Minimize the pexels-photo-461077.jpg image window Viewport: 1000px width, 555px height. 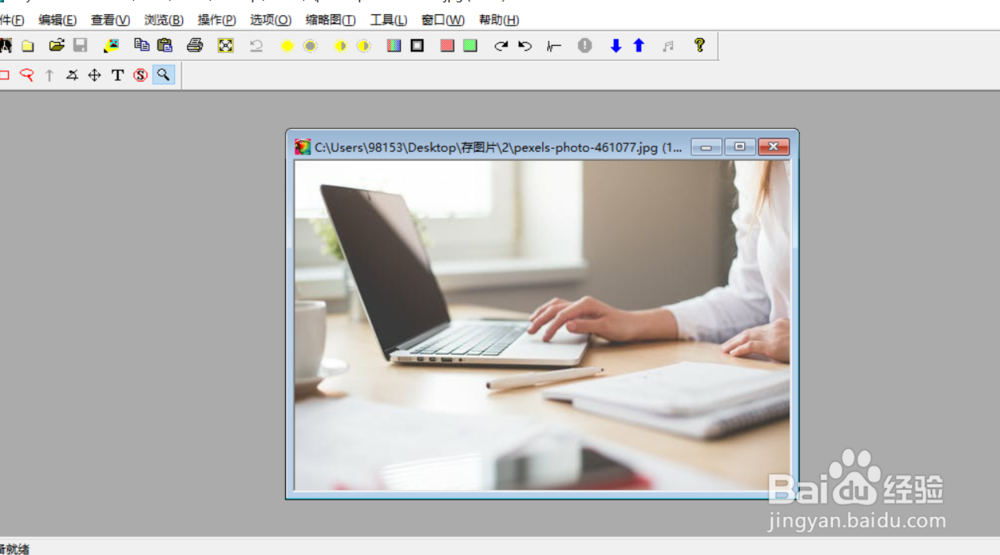coord(706,147)
